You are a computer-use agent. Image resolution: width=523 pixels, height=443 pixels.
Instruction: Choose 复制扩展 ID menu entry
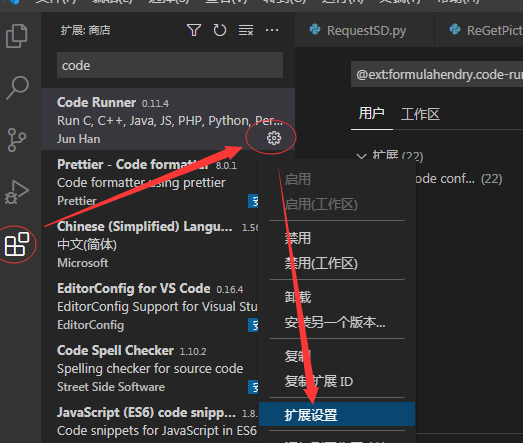[x=337, y=381]
